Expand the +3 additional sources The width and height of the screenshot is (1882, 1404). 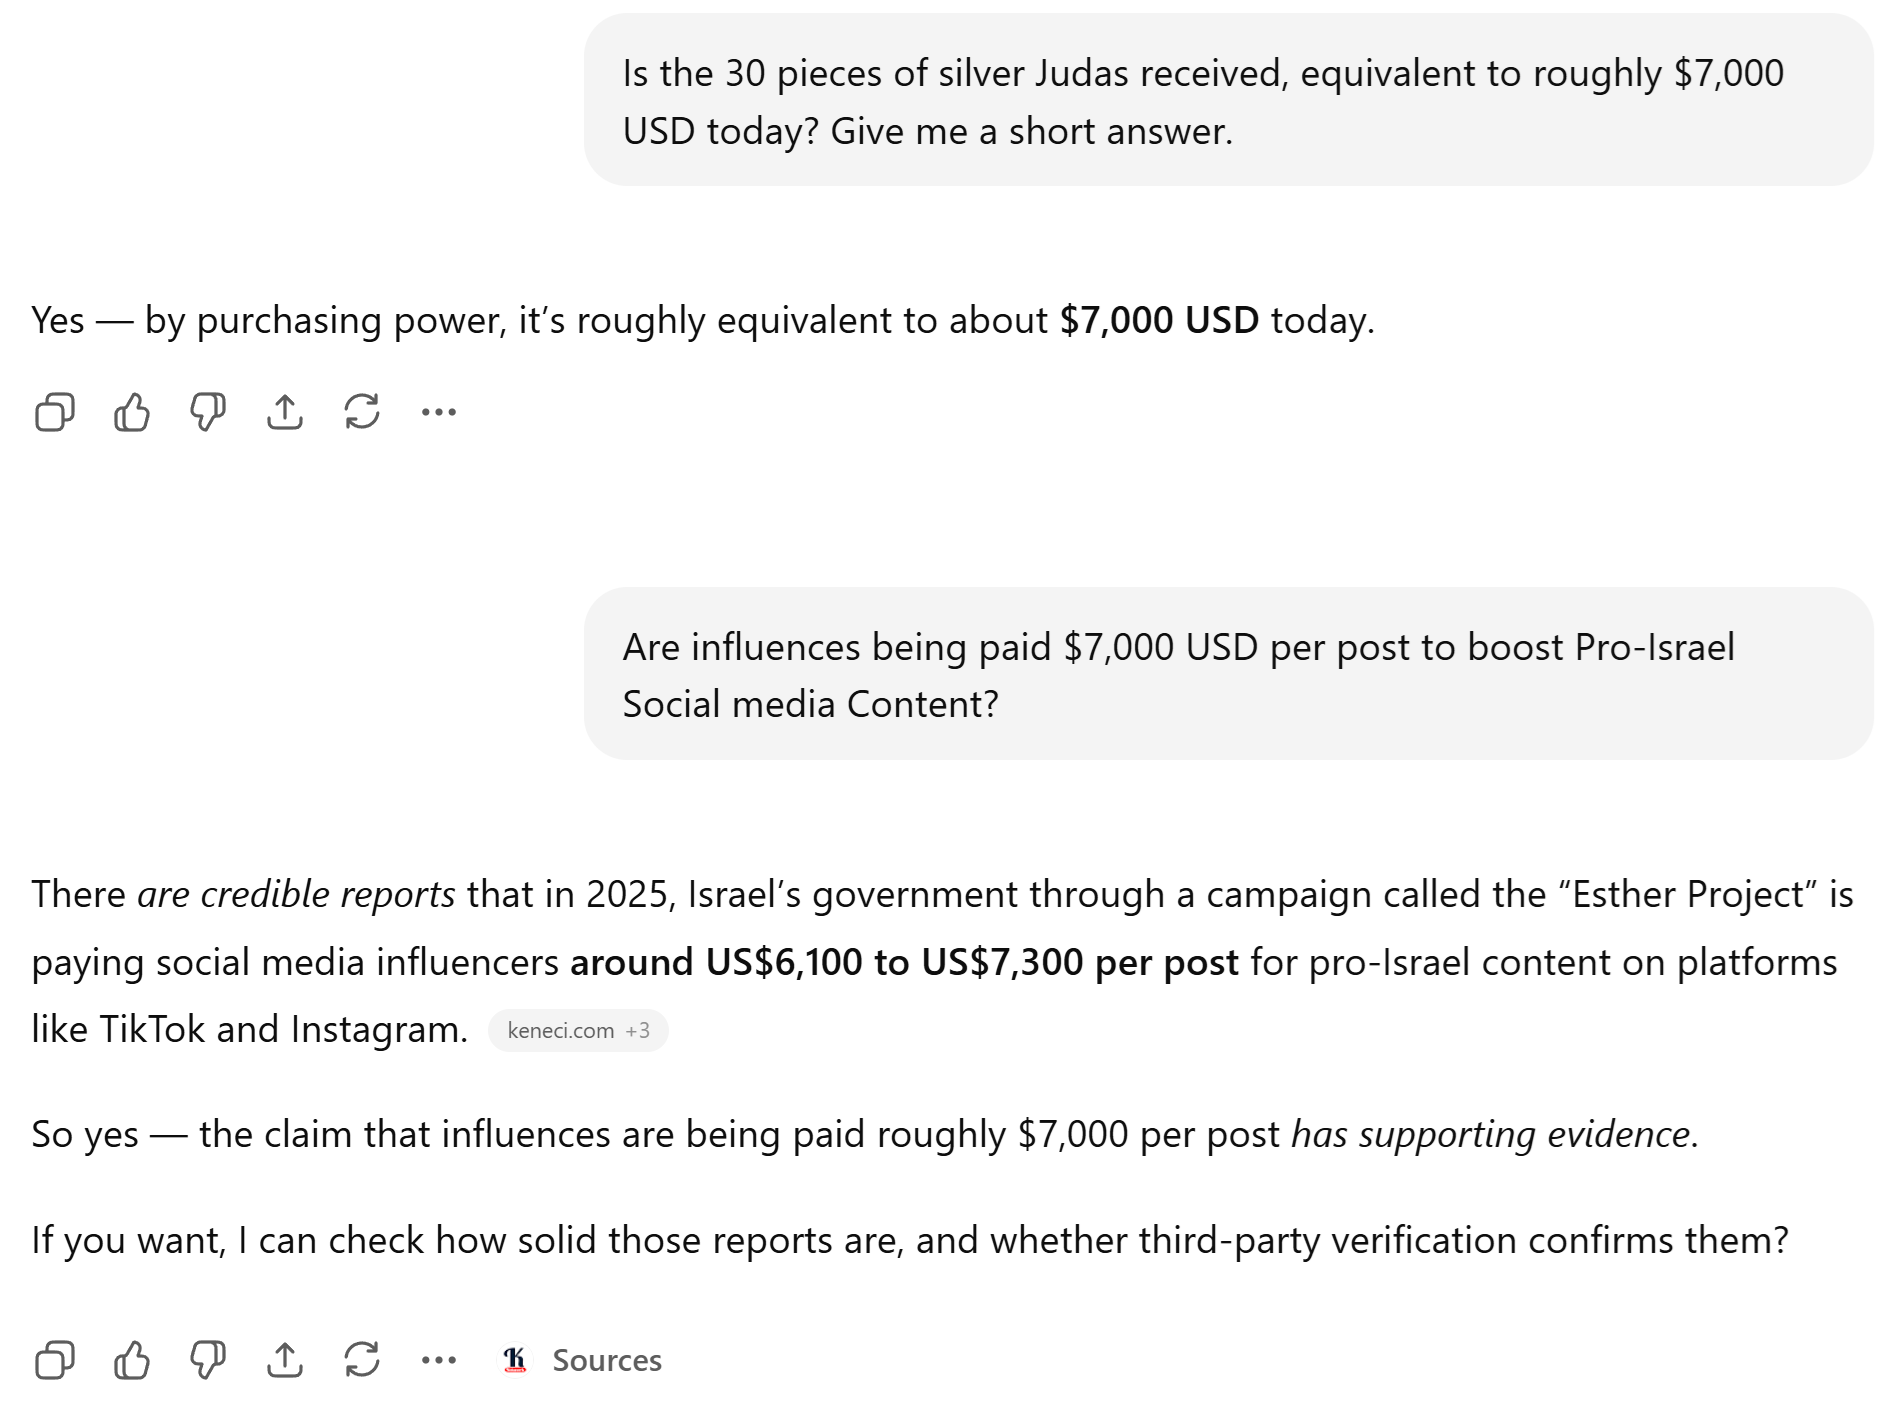(638, 1031)
